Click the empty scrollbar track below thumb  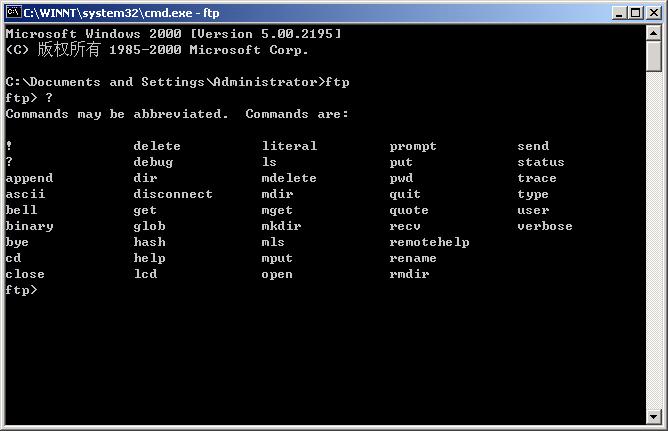[x=653, y=241]
